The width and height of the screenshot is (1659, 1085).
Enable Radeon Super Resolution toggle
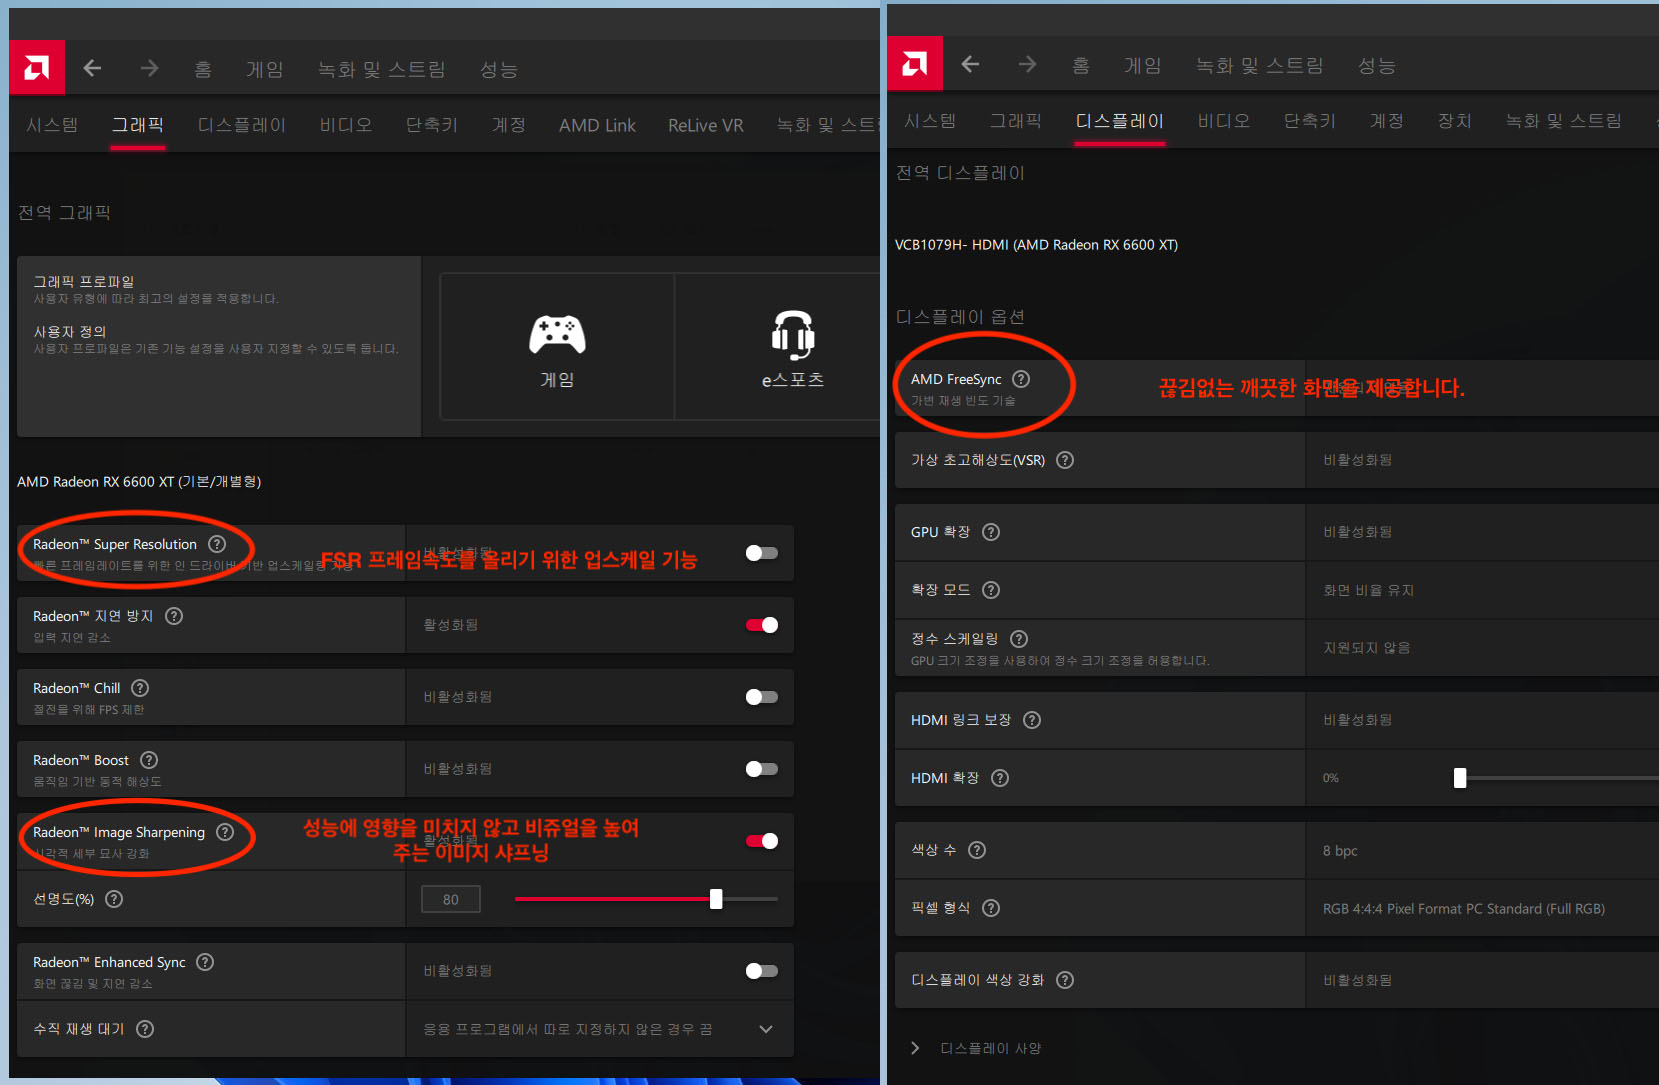coord(762,553)
